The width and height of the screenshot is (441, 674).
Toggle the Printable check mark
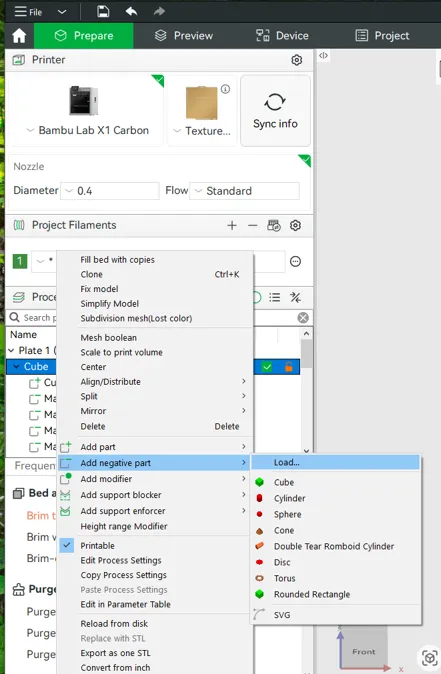point(67,545)
